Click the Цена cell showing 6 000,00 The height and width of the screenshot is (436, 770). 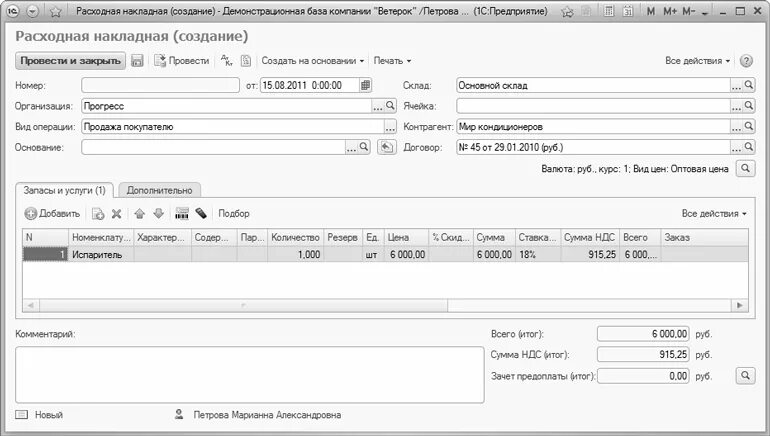coord(407,254)
